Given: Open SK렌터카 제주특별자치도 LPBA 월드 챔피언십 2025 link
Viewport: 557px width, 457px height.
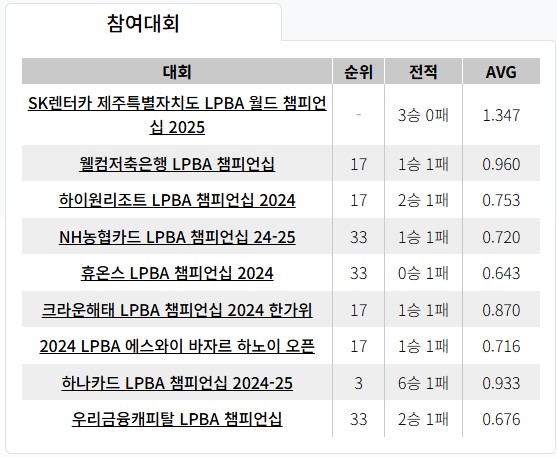Looking at the screenshot, I should (177, 115).
